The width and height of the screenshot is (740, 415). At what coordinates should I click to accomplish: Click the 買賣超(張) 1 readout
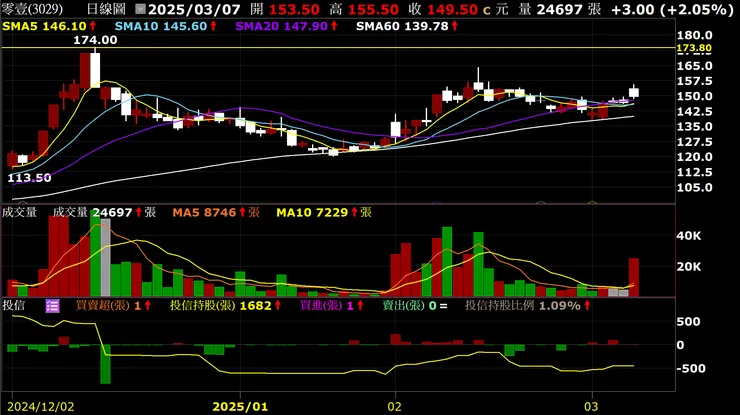click(113, 305)
